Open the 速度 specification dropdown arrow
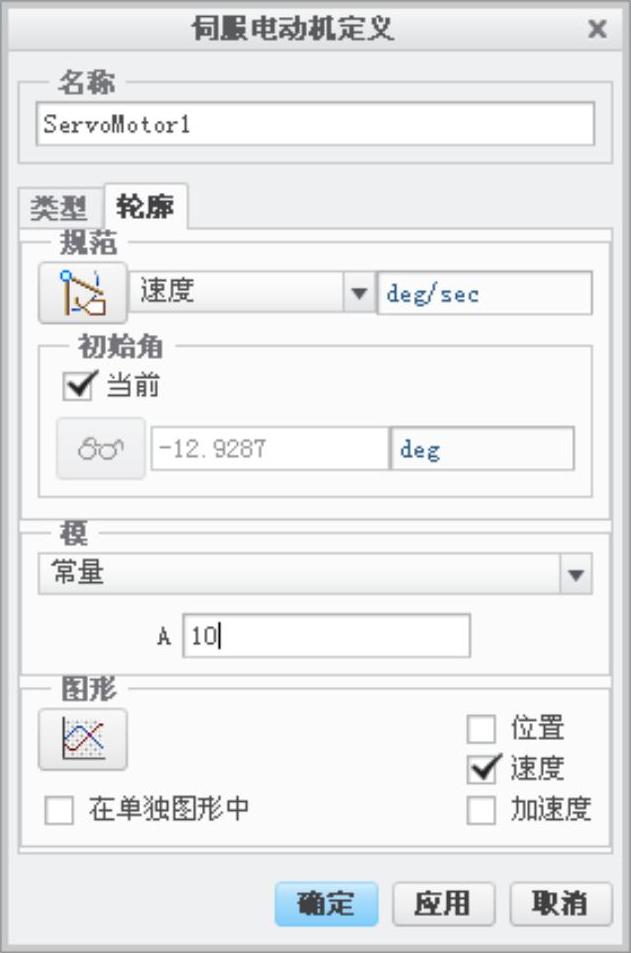The image size is (631, 953). click(x=359, y=293)
